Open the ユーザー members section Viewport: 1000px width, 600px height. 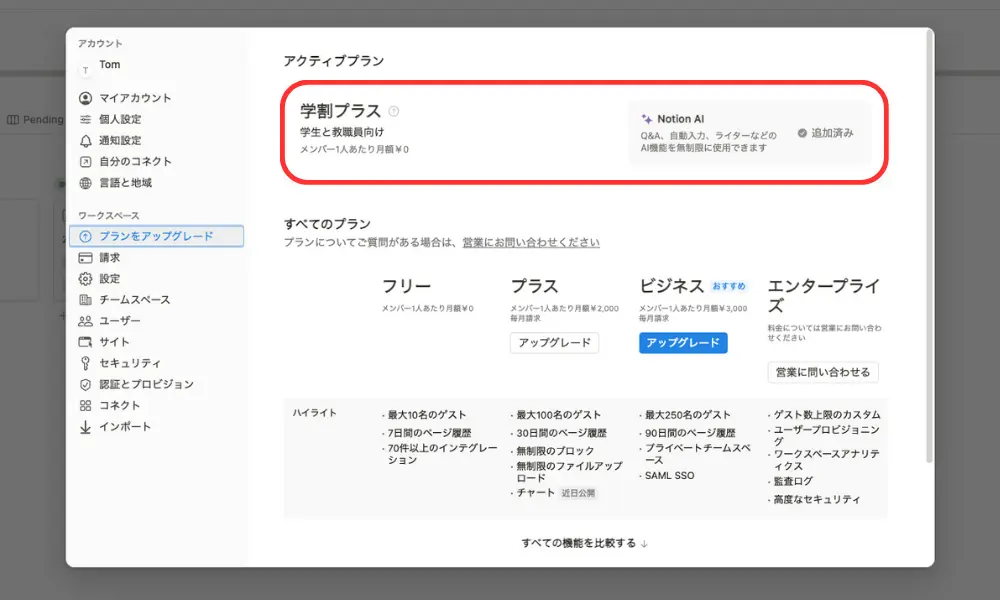click(x=156, y=321)
